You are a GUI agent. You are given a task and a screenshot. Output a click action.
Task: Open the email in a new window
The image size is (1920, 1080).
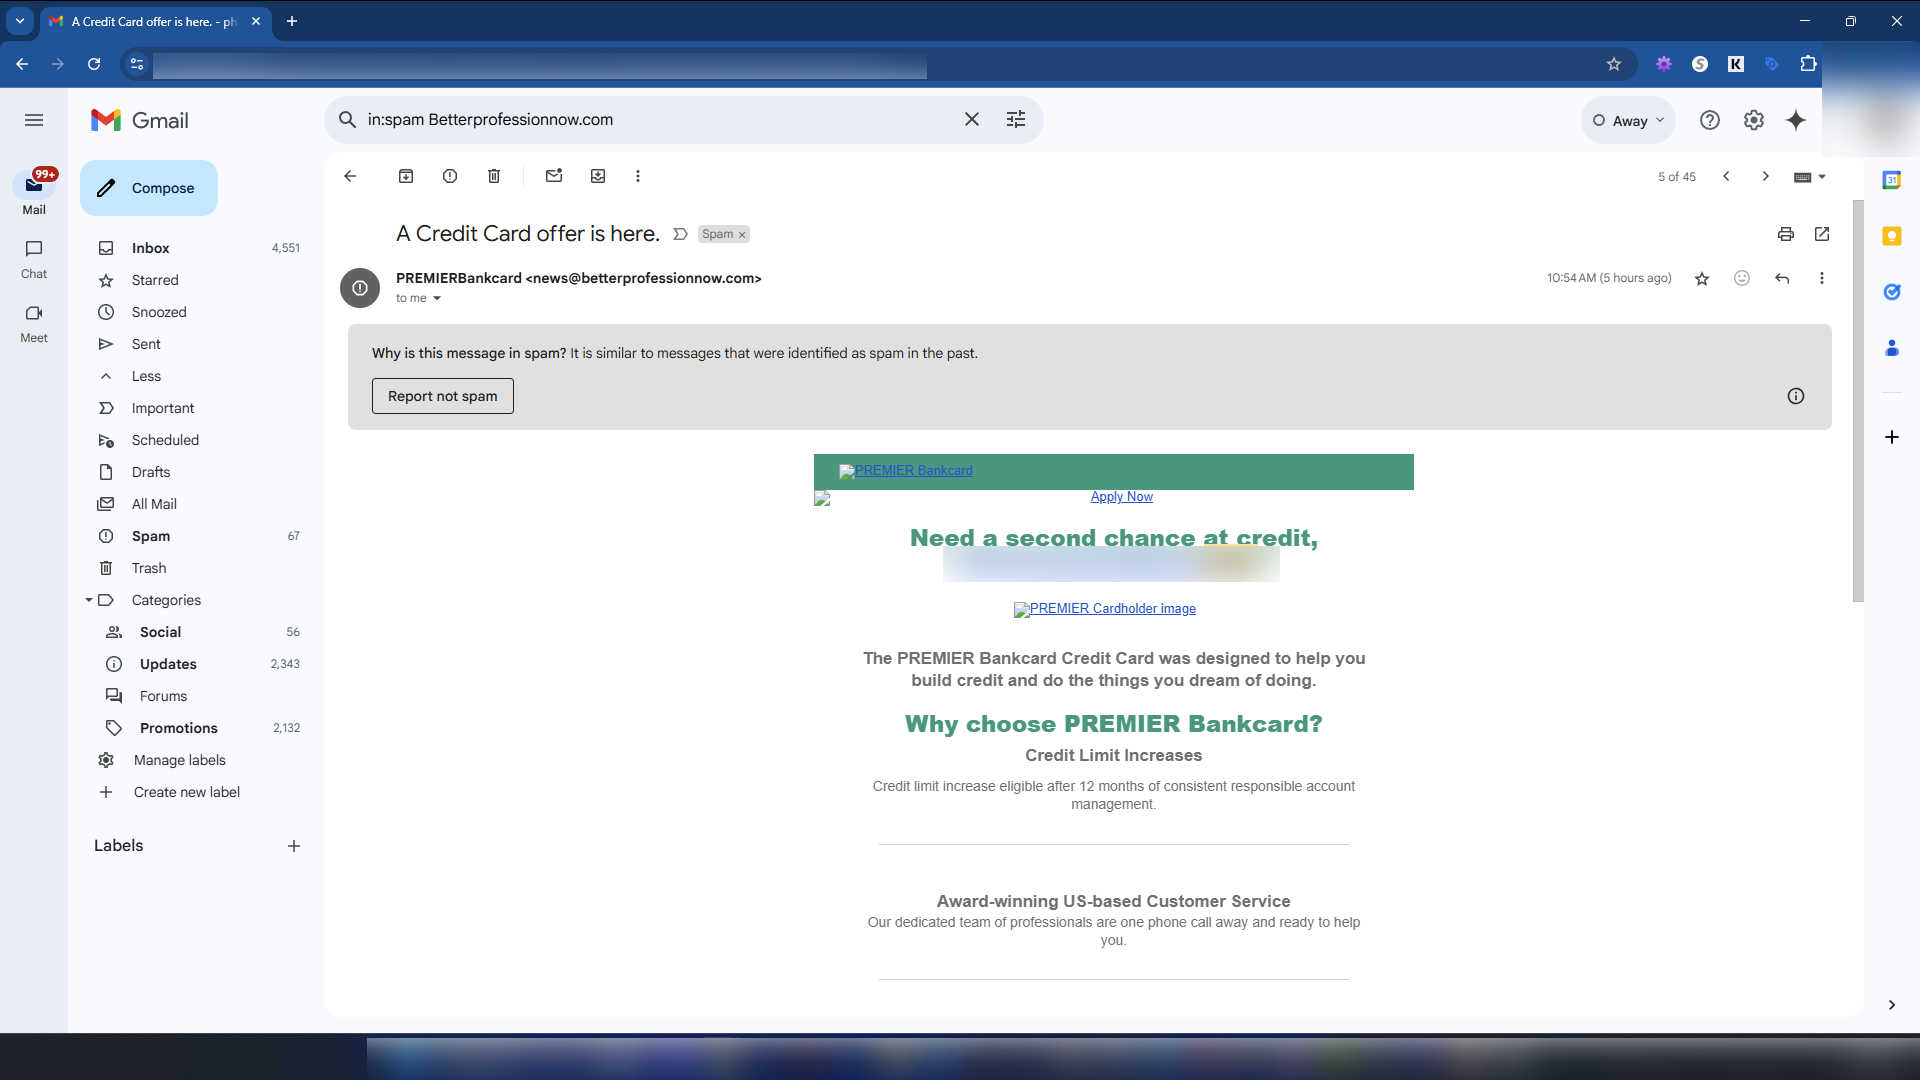tap(1822, 234)
